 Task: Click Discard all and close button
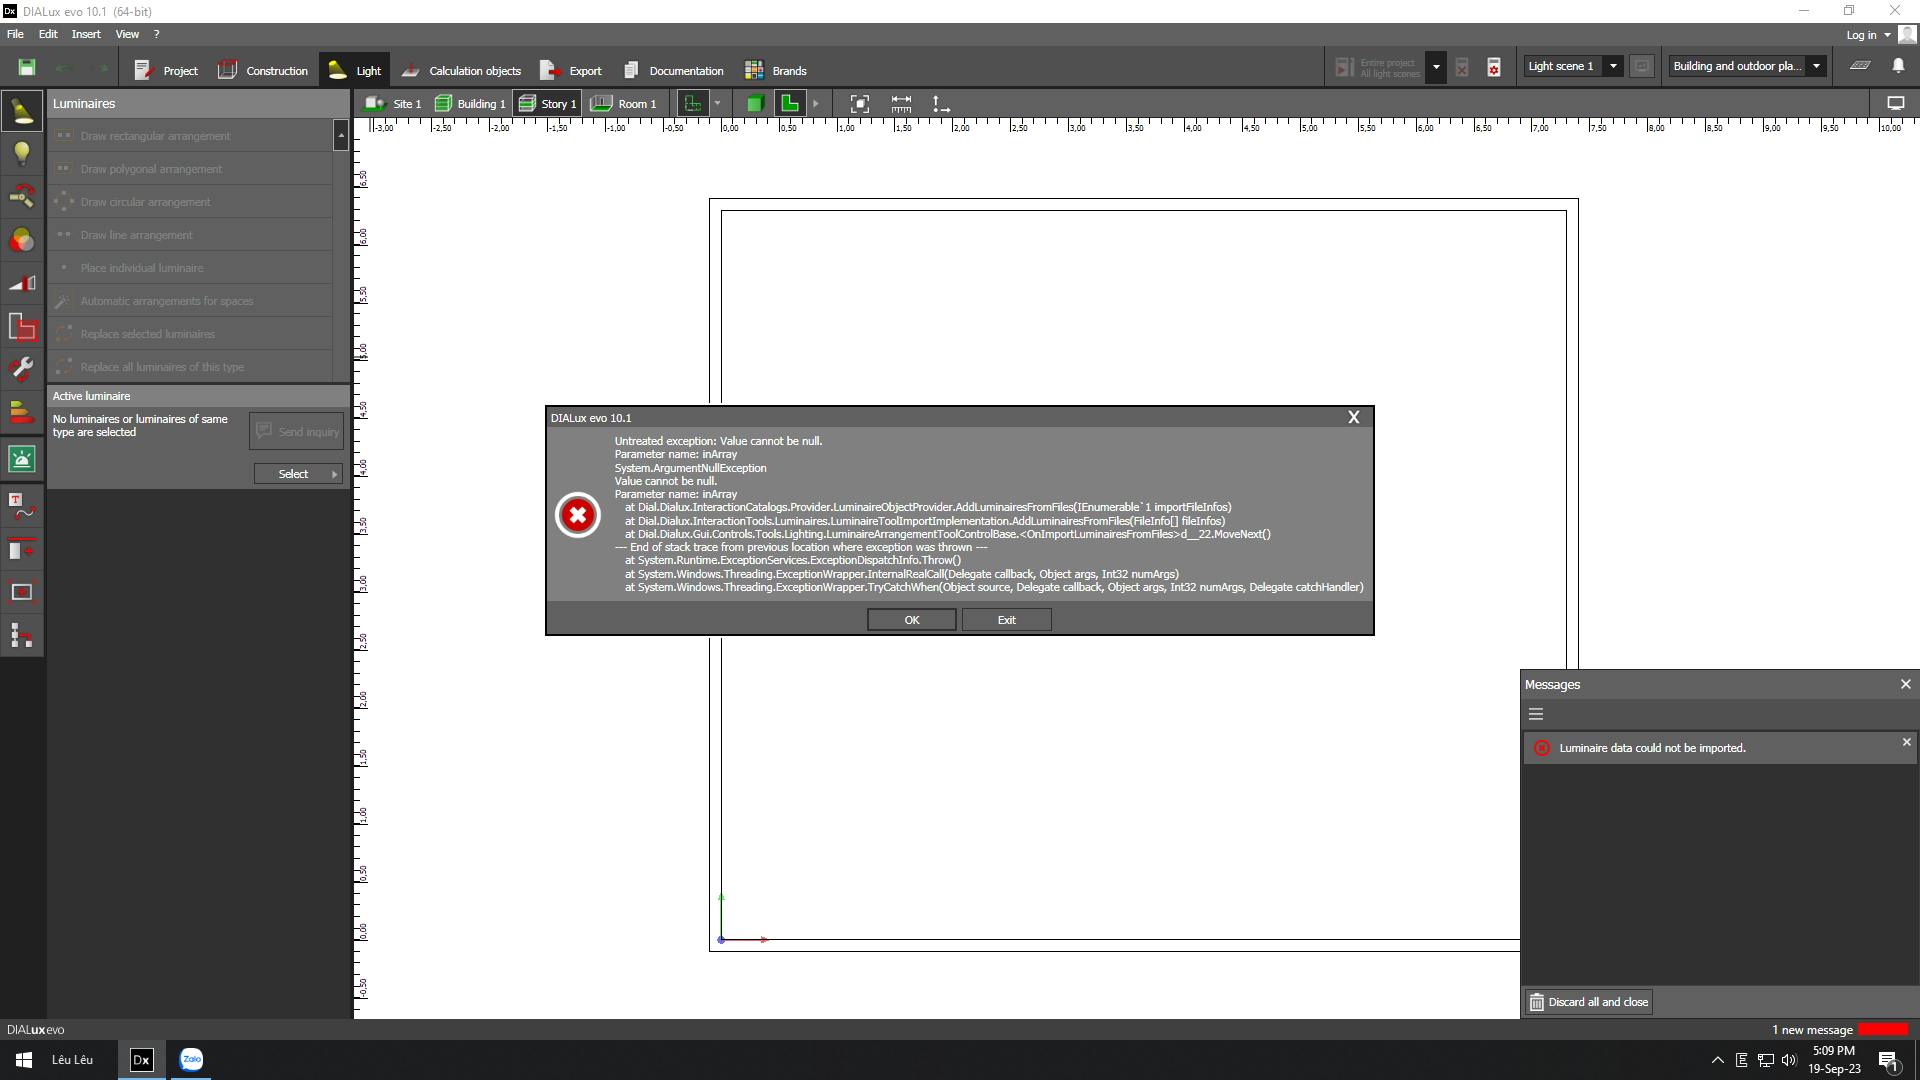point(1588,1002)
